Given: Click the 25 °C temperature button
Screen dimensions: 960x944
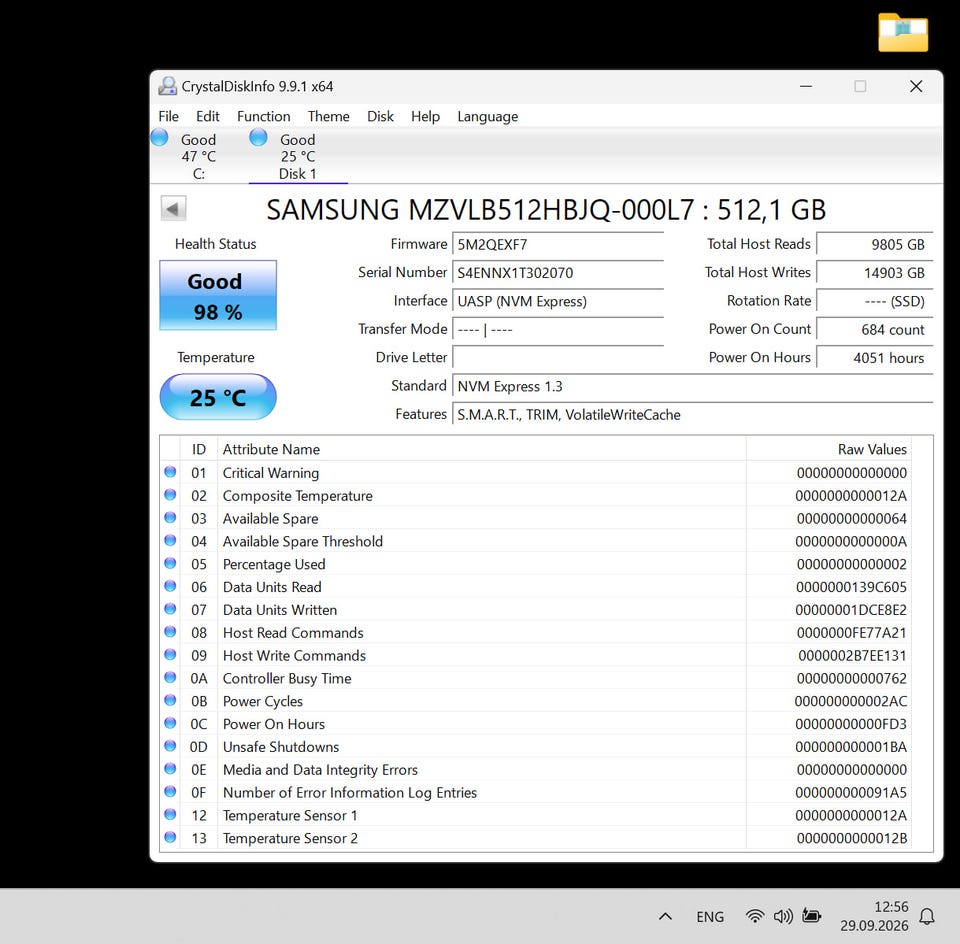Looking at the screenshot, I should (218, 397).
